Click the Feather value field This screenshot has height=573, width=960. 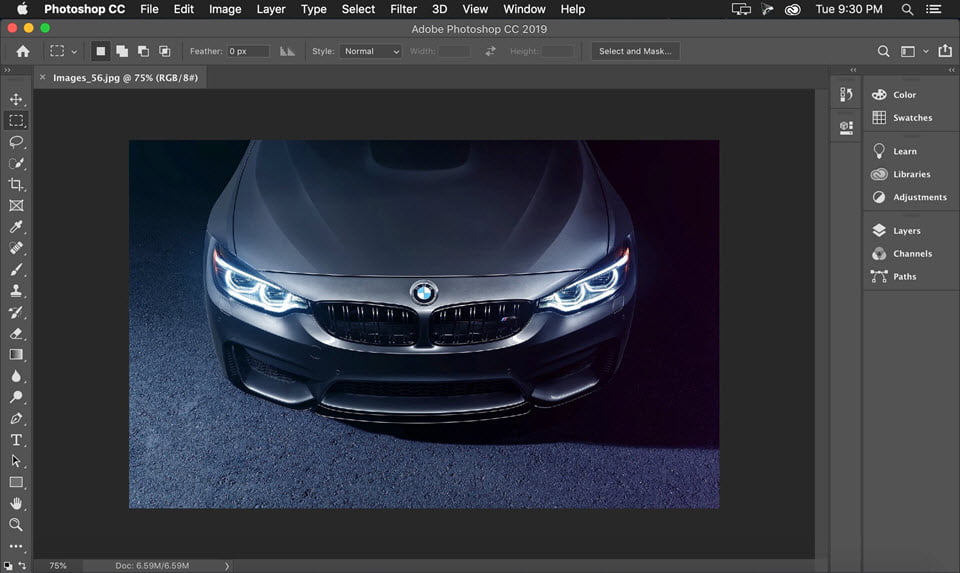(248, 51)
